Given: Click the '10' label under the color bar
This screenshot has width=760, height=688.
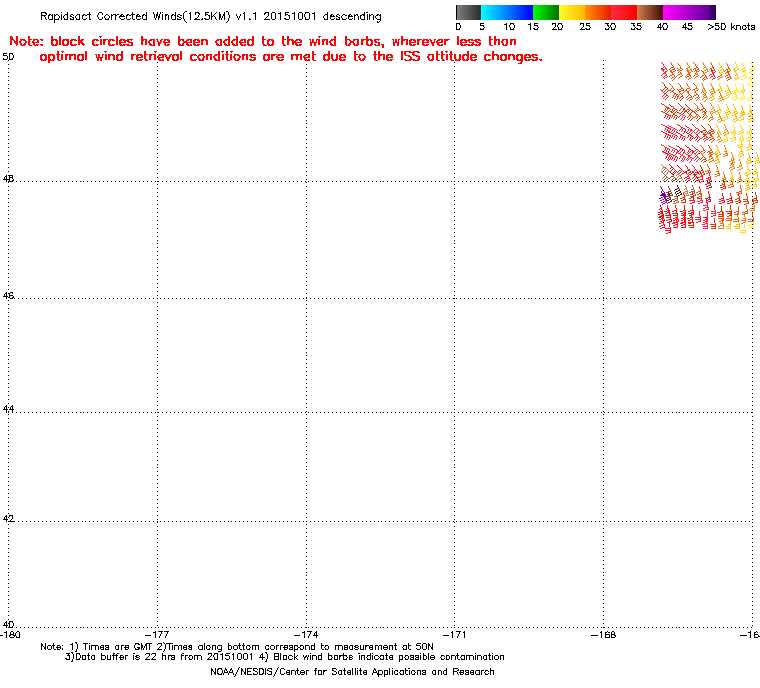Looking at the screenshot, I should (508, 27).
